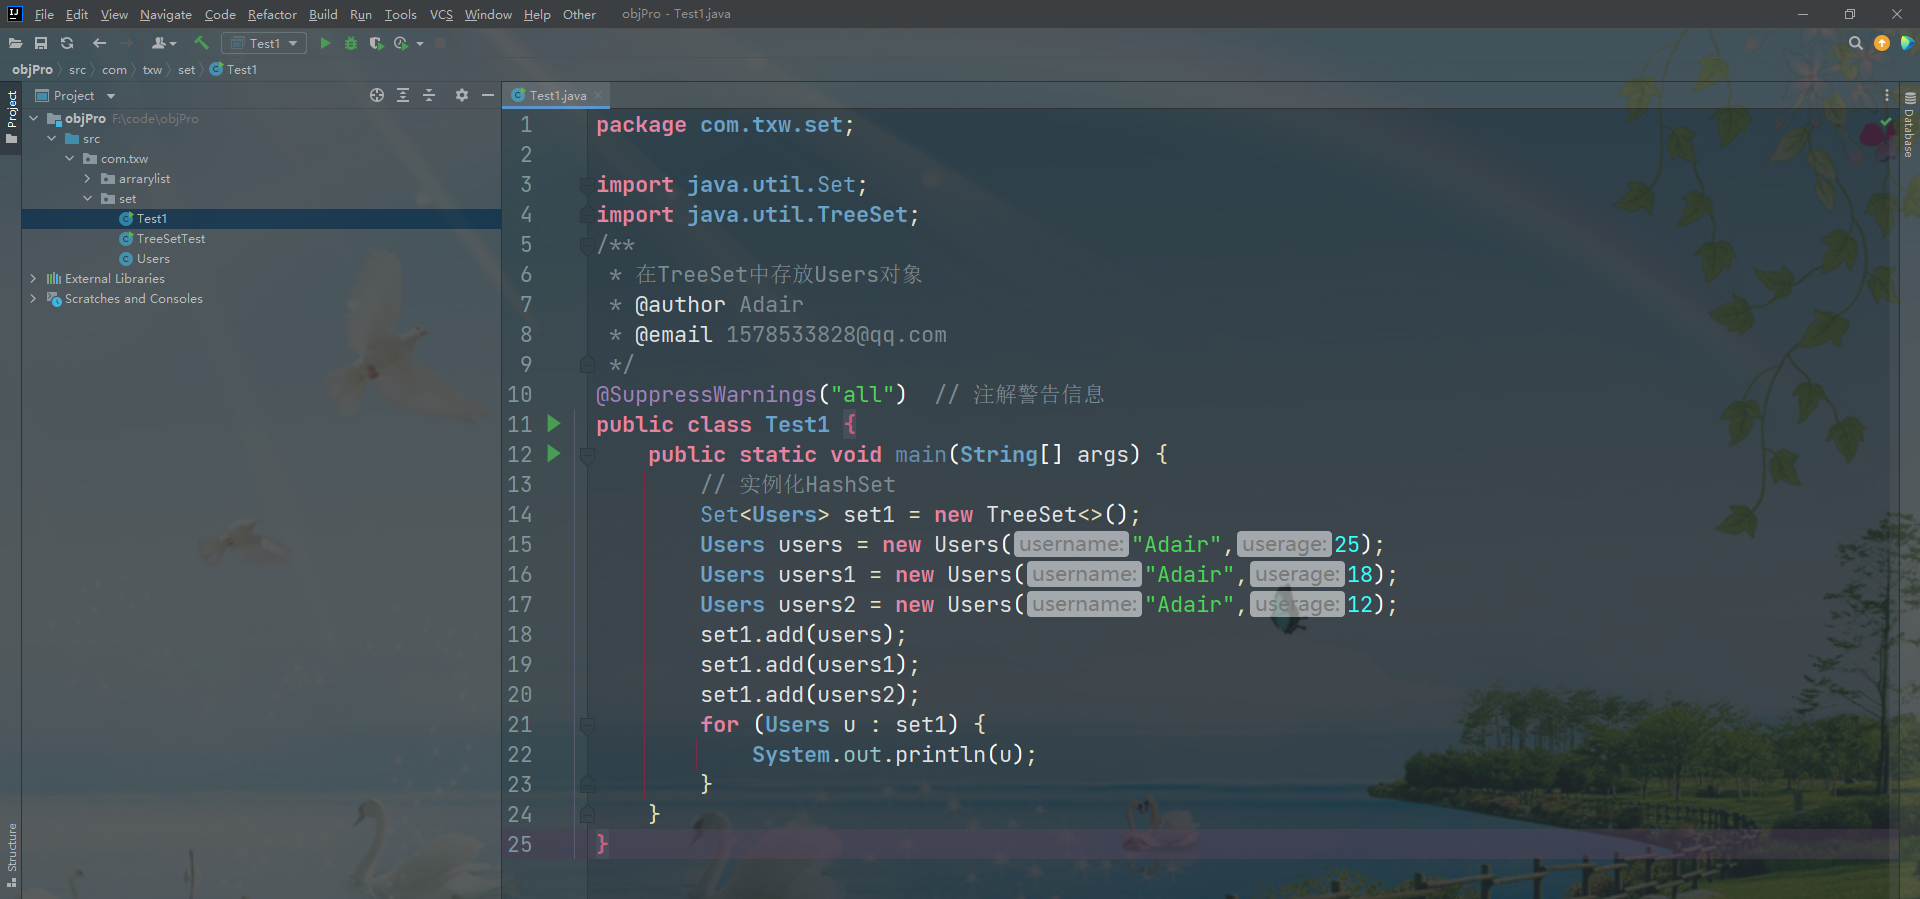Screen dimensions: 1920x899
Task: Collapse the set package node
Action: click(87, 198)
